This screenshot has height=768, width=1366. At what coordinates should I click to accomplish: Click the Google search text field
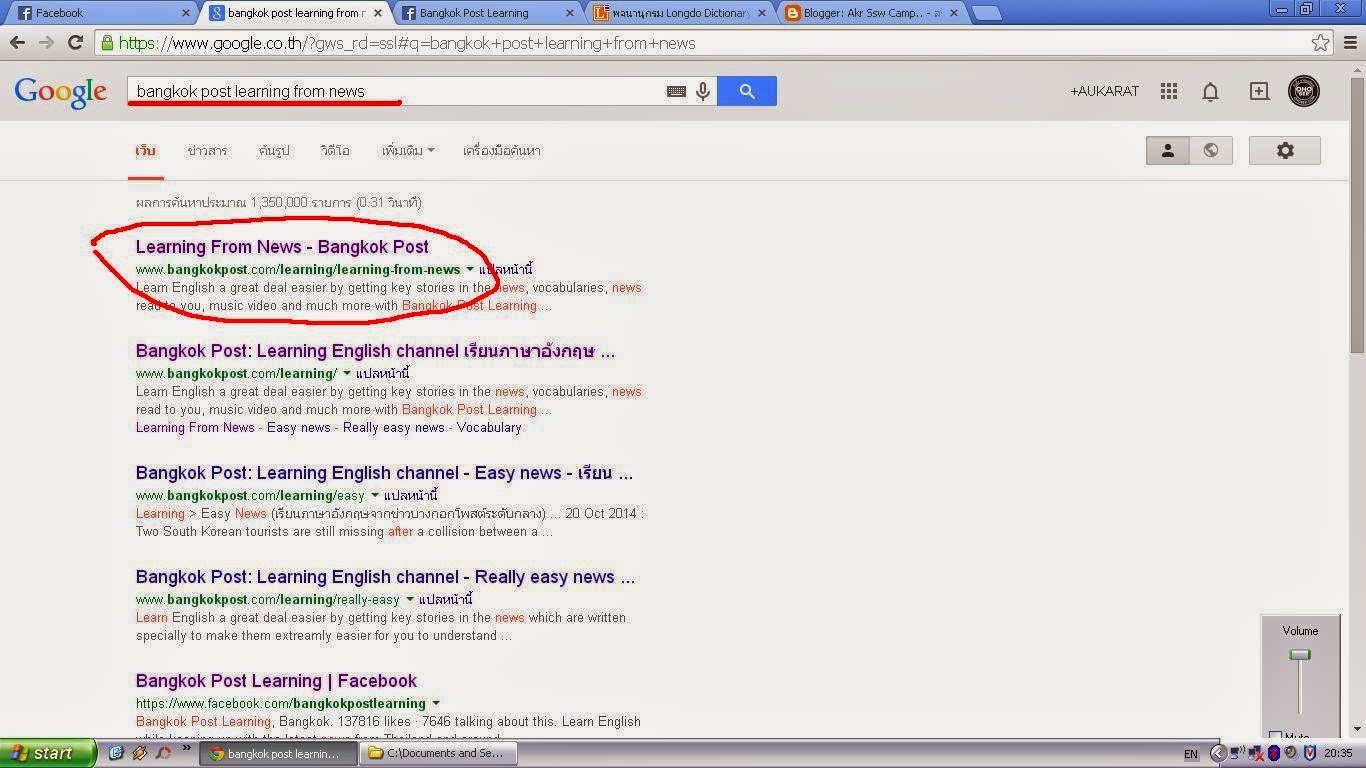(395, 91)
